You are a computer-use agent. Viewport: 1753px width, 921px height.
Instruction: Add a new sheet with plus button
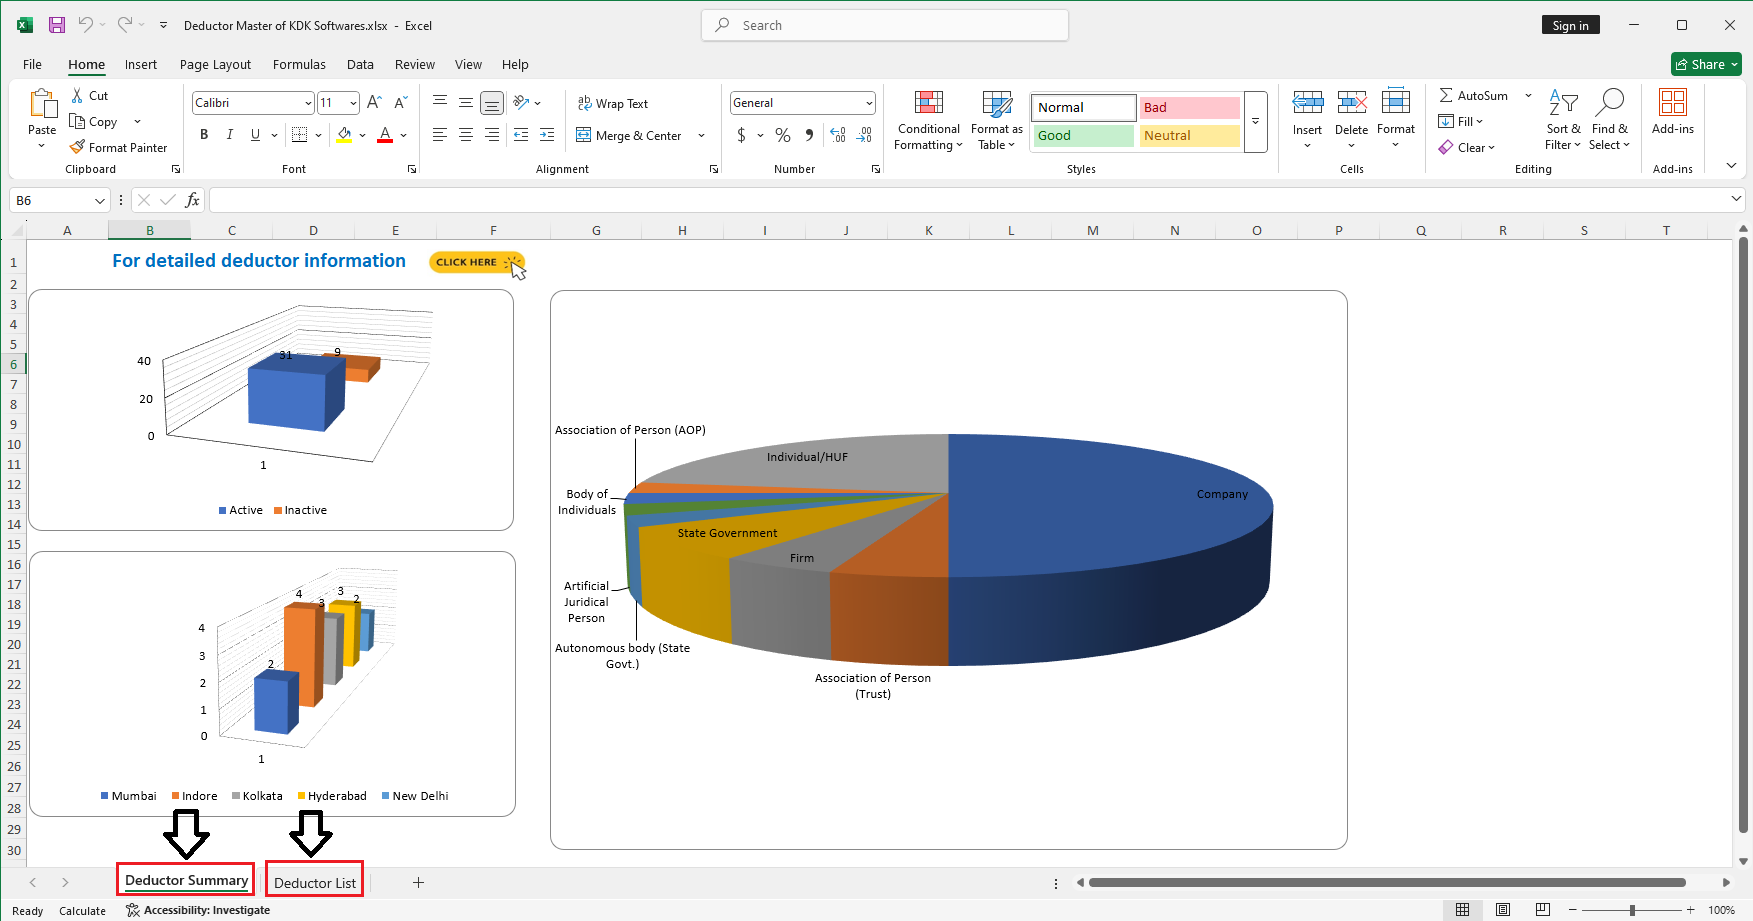click(418, 882)
